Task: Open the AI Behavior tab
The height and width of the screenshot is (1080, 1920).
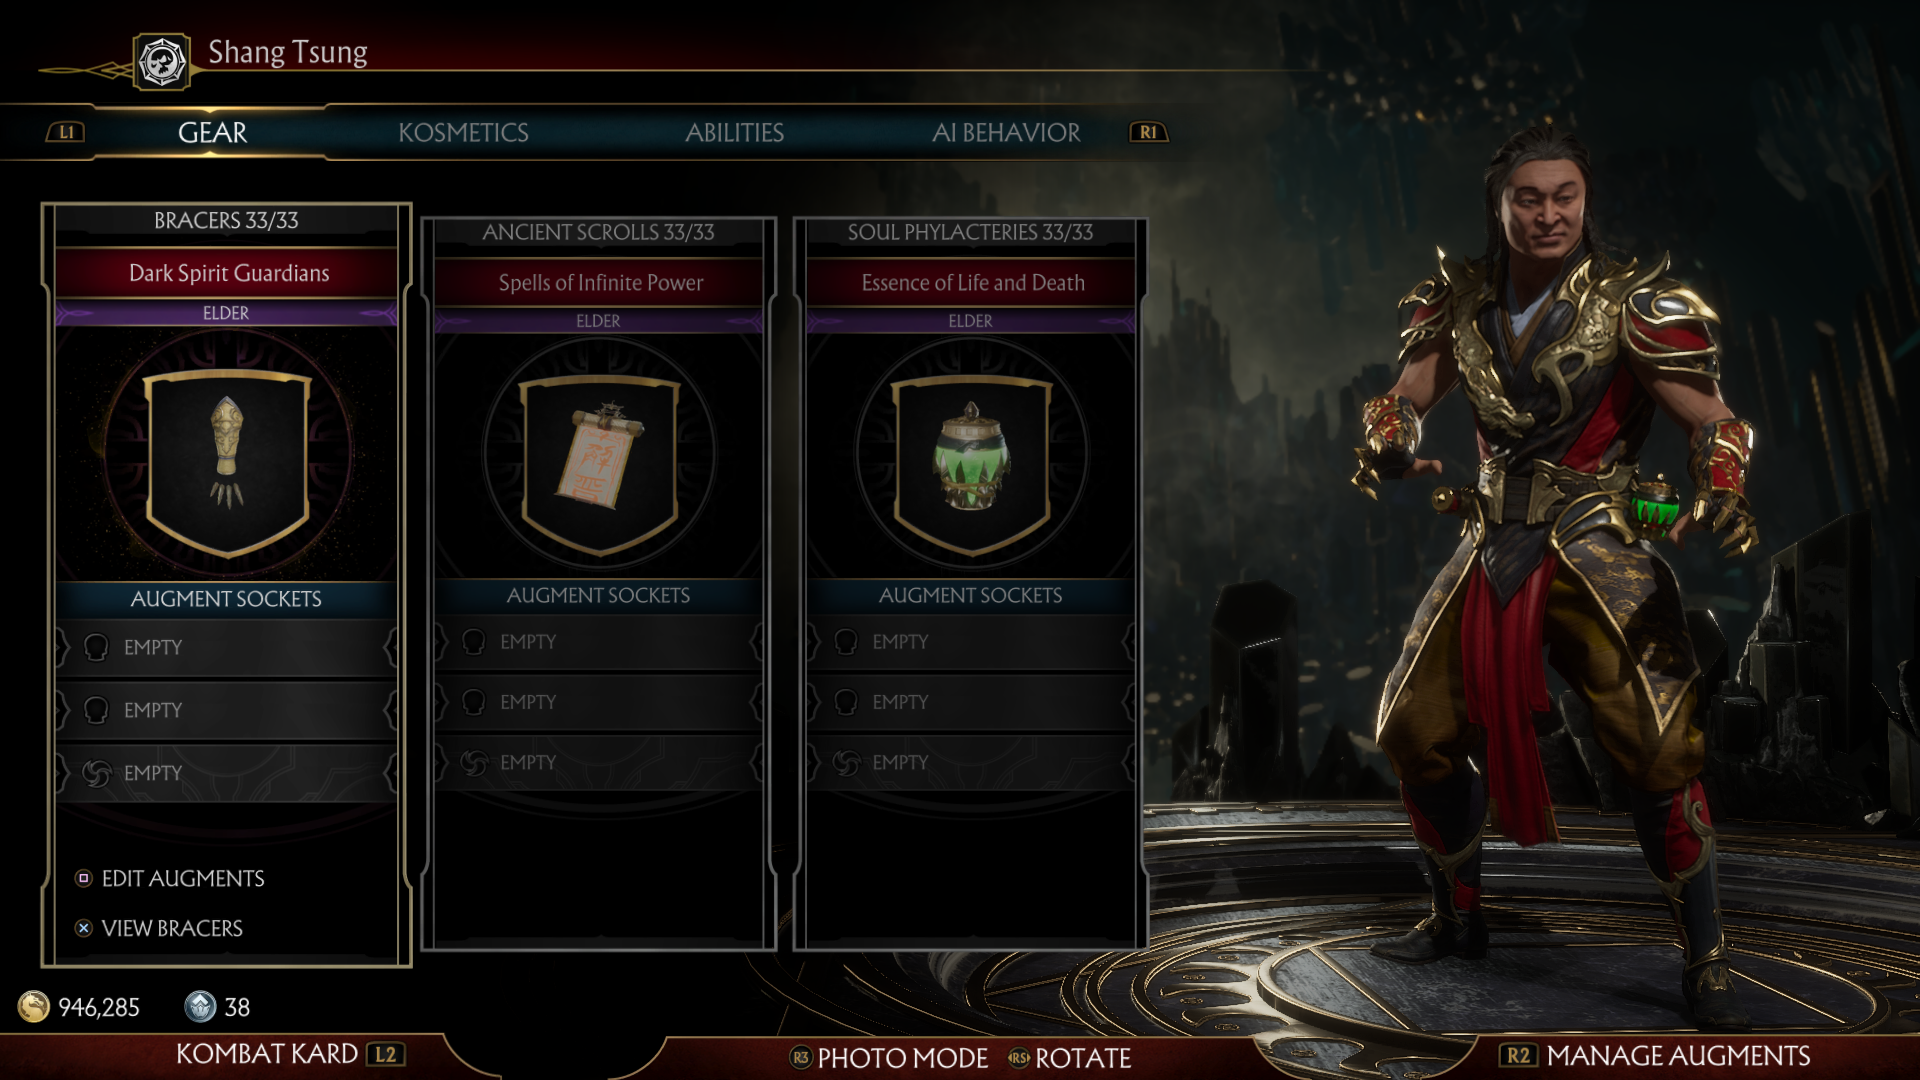Action: pos(1006,132)
